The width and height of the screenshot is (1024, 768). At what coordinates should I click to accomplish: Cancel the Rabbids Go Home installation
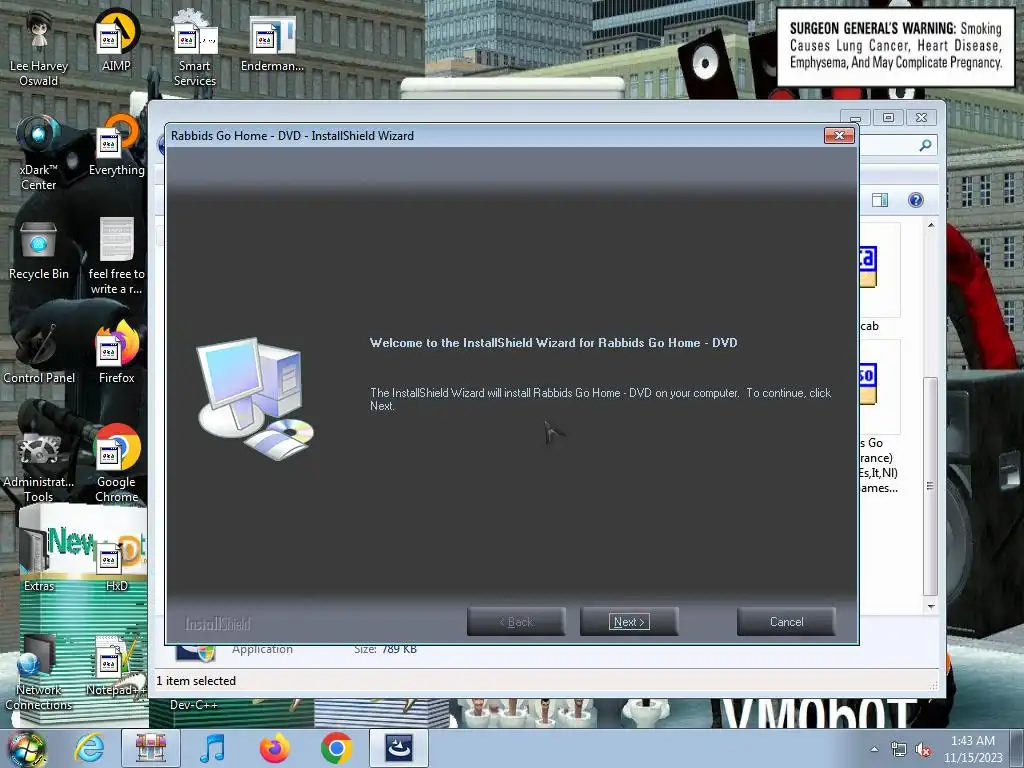click(x=786, y=622)
